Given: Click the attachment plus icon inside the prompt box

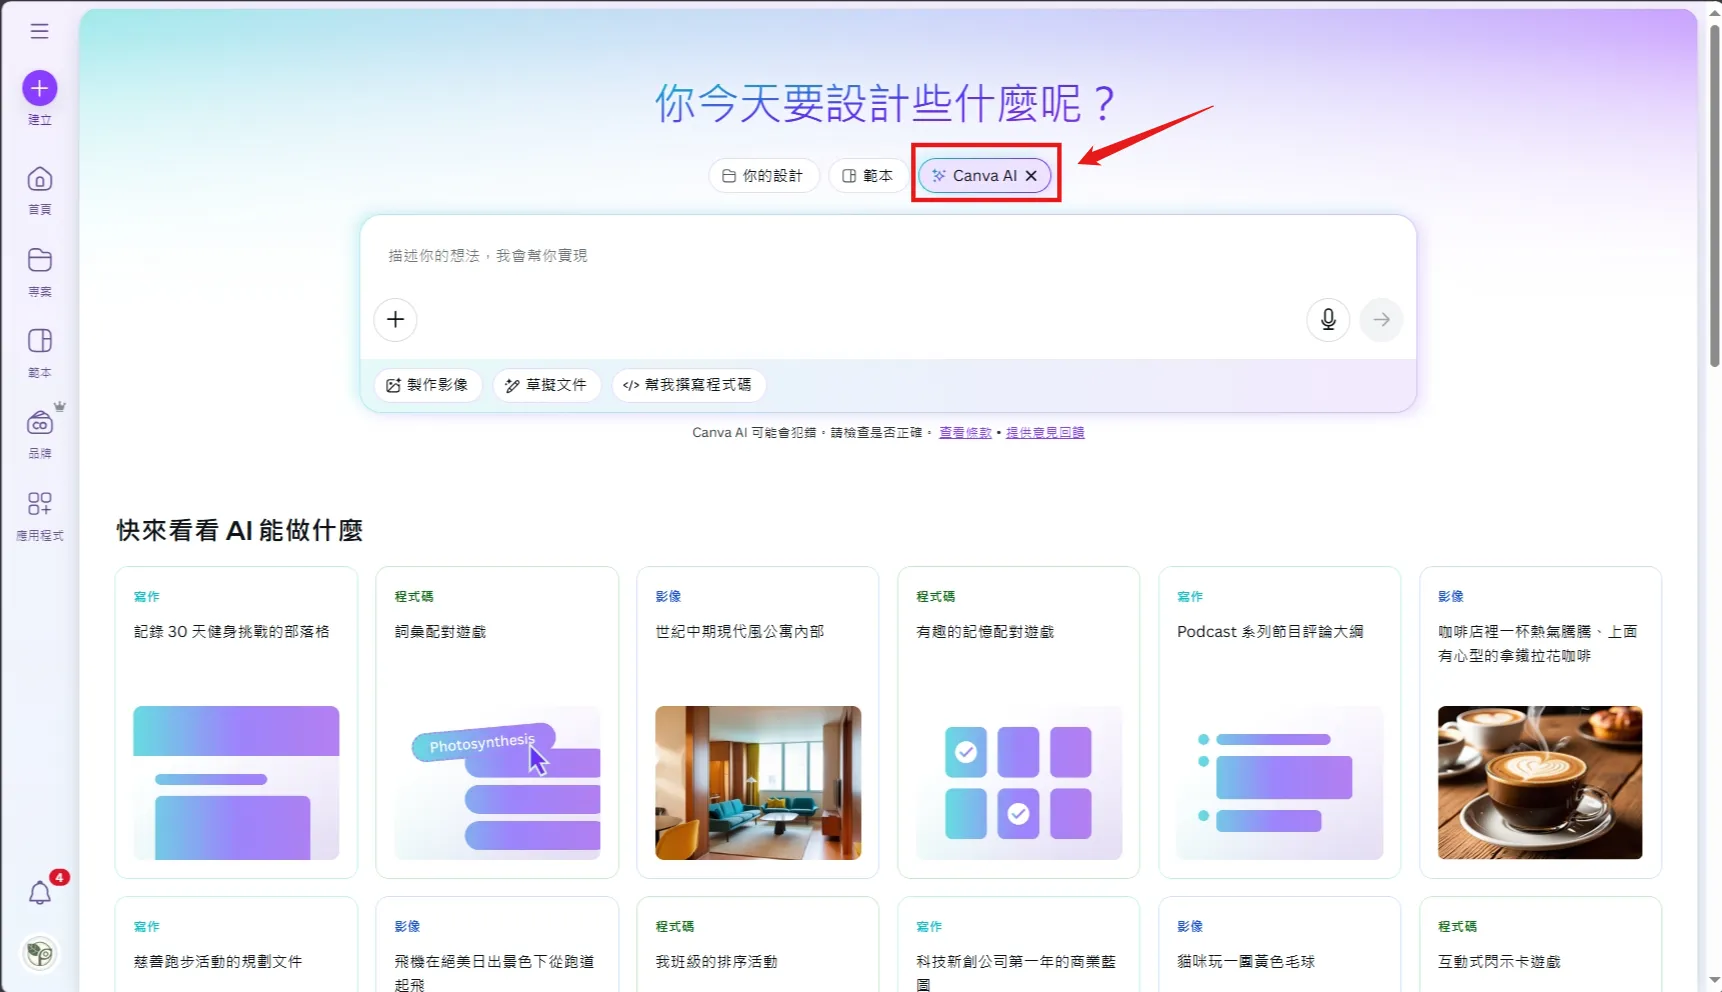Looking at the screenshot, I should point(395,319).
